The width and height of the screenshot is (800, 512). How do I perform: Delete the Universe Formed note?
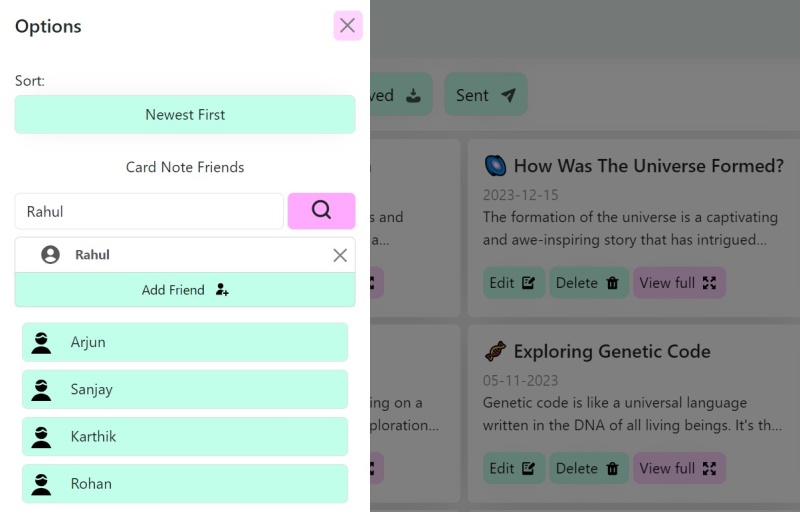[x=588, y=283]
